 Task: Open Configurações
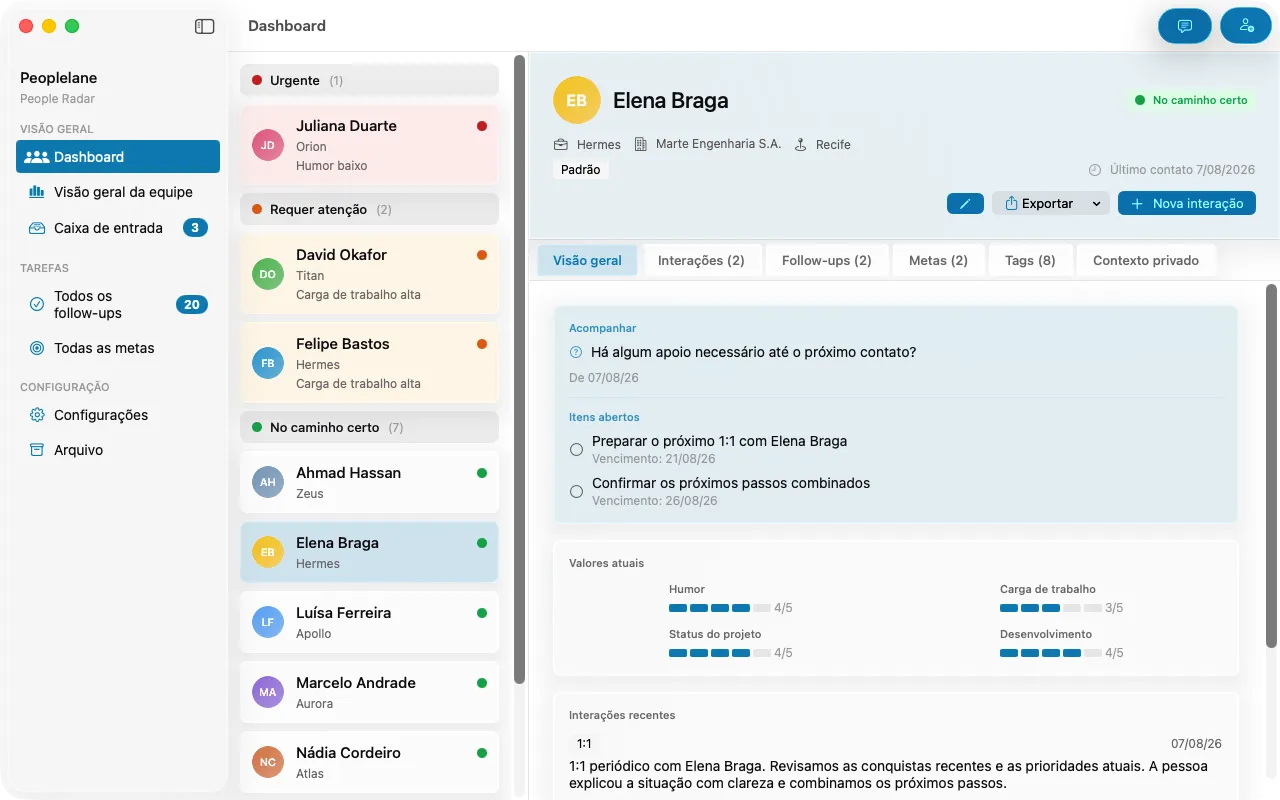(118, 415)
